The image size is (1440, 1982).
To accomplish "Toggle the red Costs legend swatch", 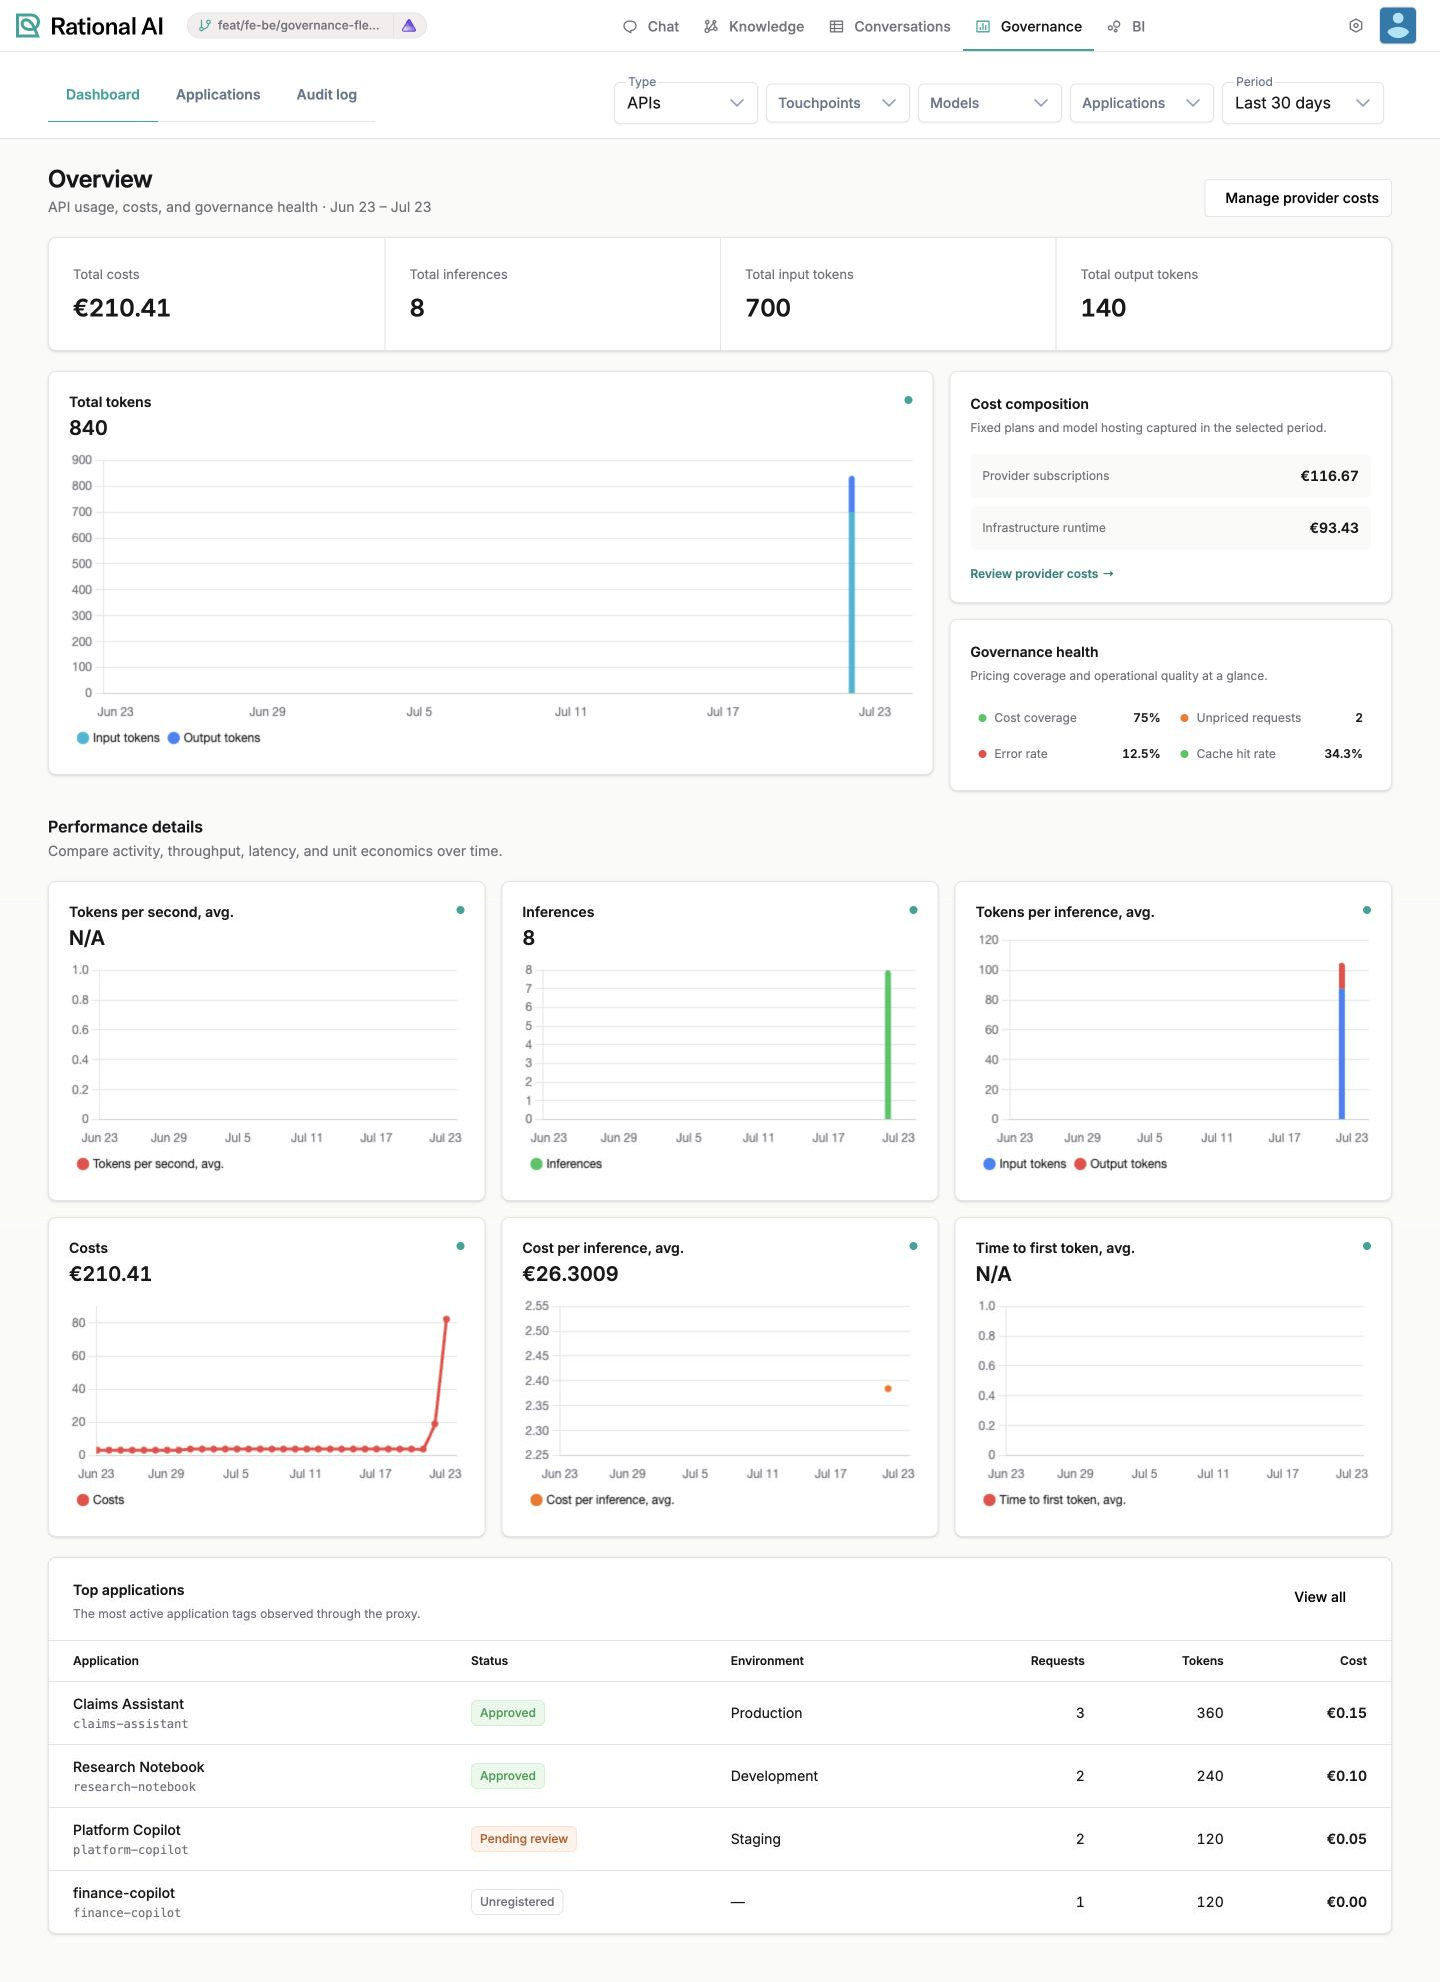I will [83, 1500].
